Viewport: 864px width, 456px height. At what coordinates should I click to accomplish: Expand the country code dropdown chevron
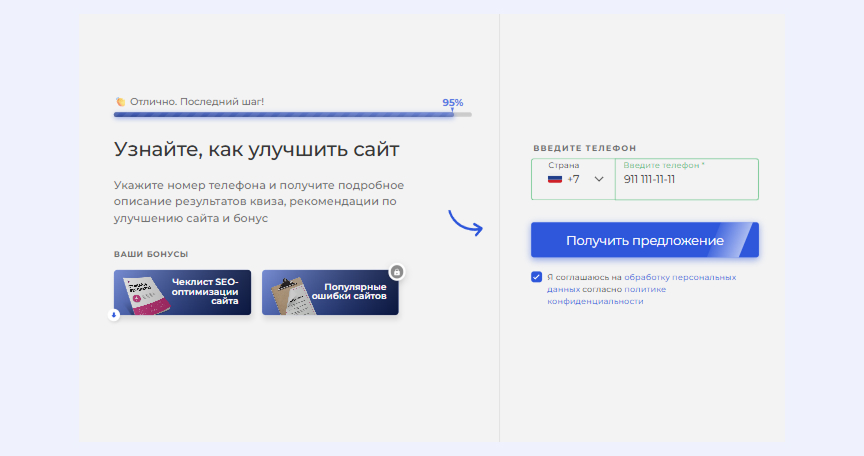(599, 179)
